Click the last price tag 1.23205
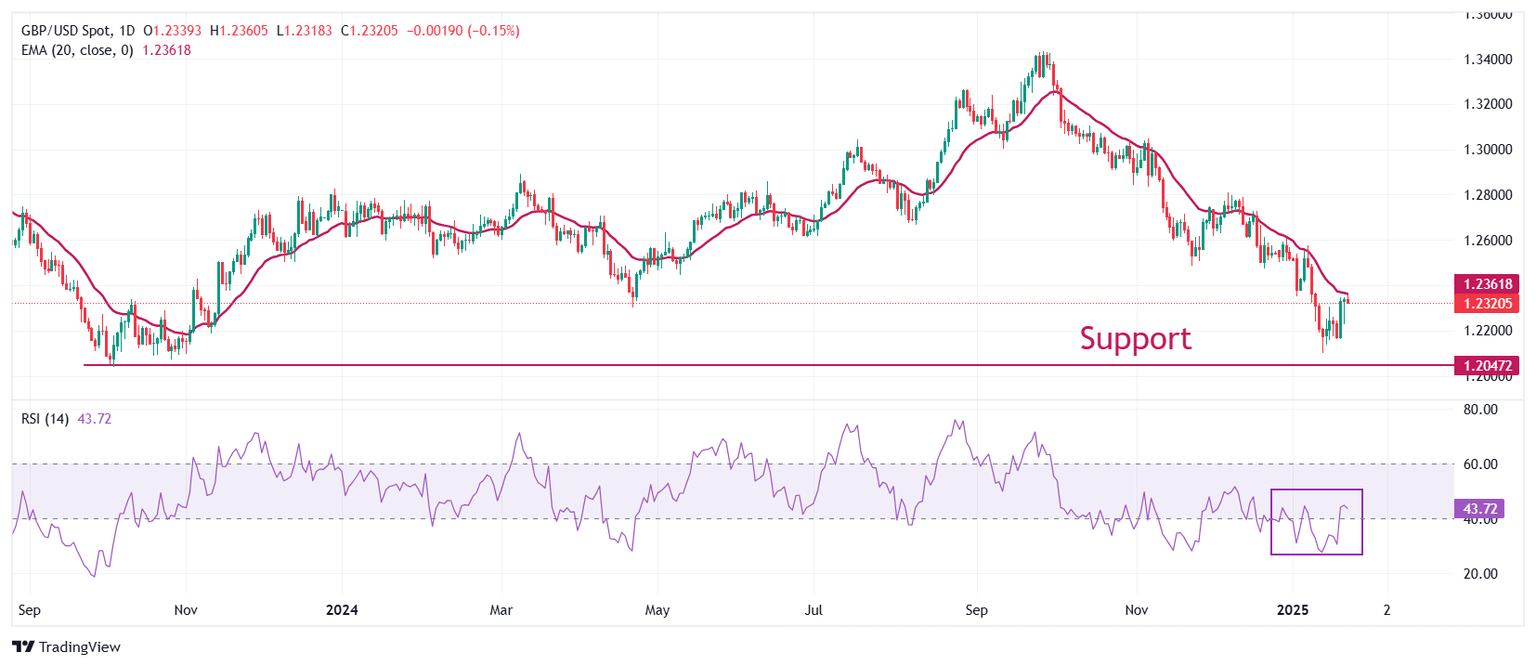Viewport: 1536px width, 667px height. coord(1487,304)
